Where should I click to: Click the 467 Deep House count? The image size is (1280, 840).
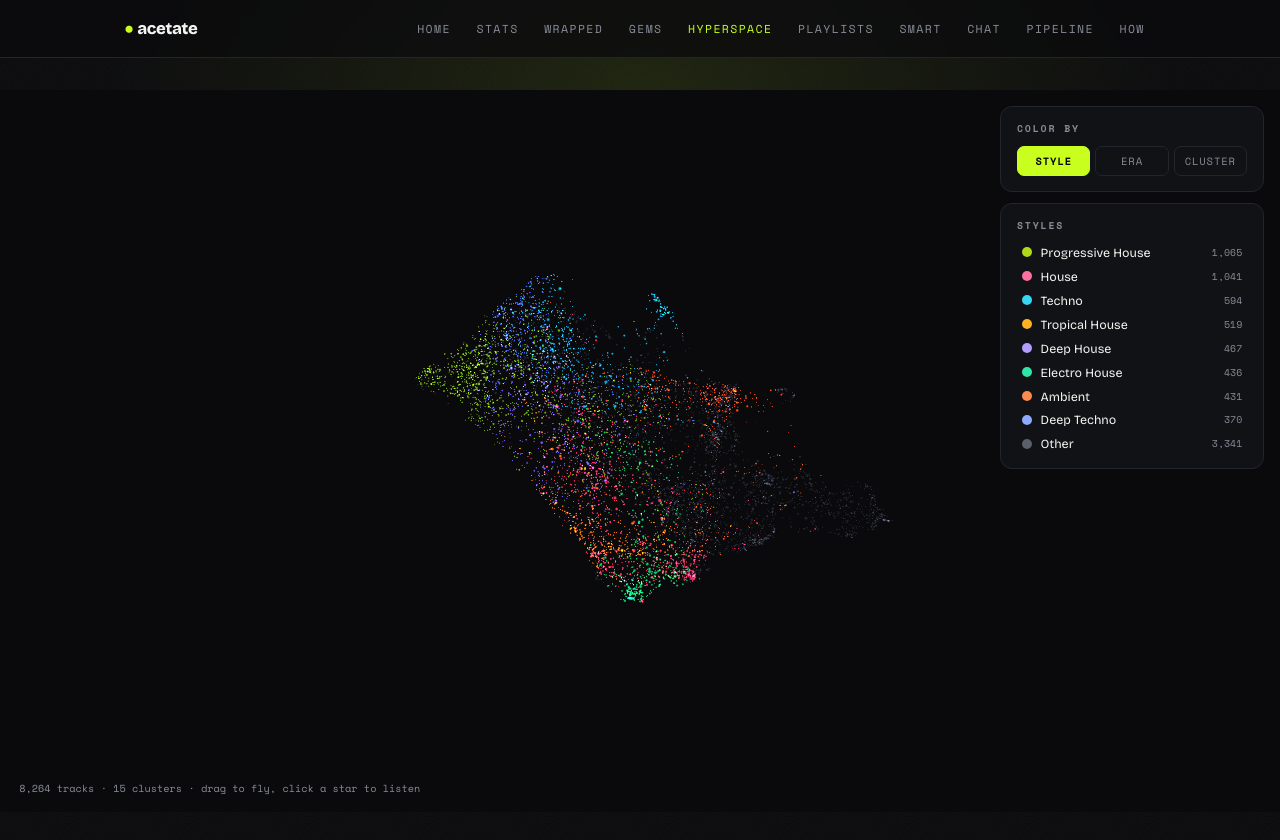(x=1233, y=349)
